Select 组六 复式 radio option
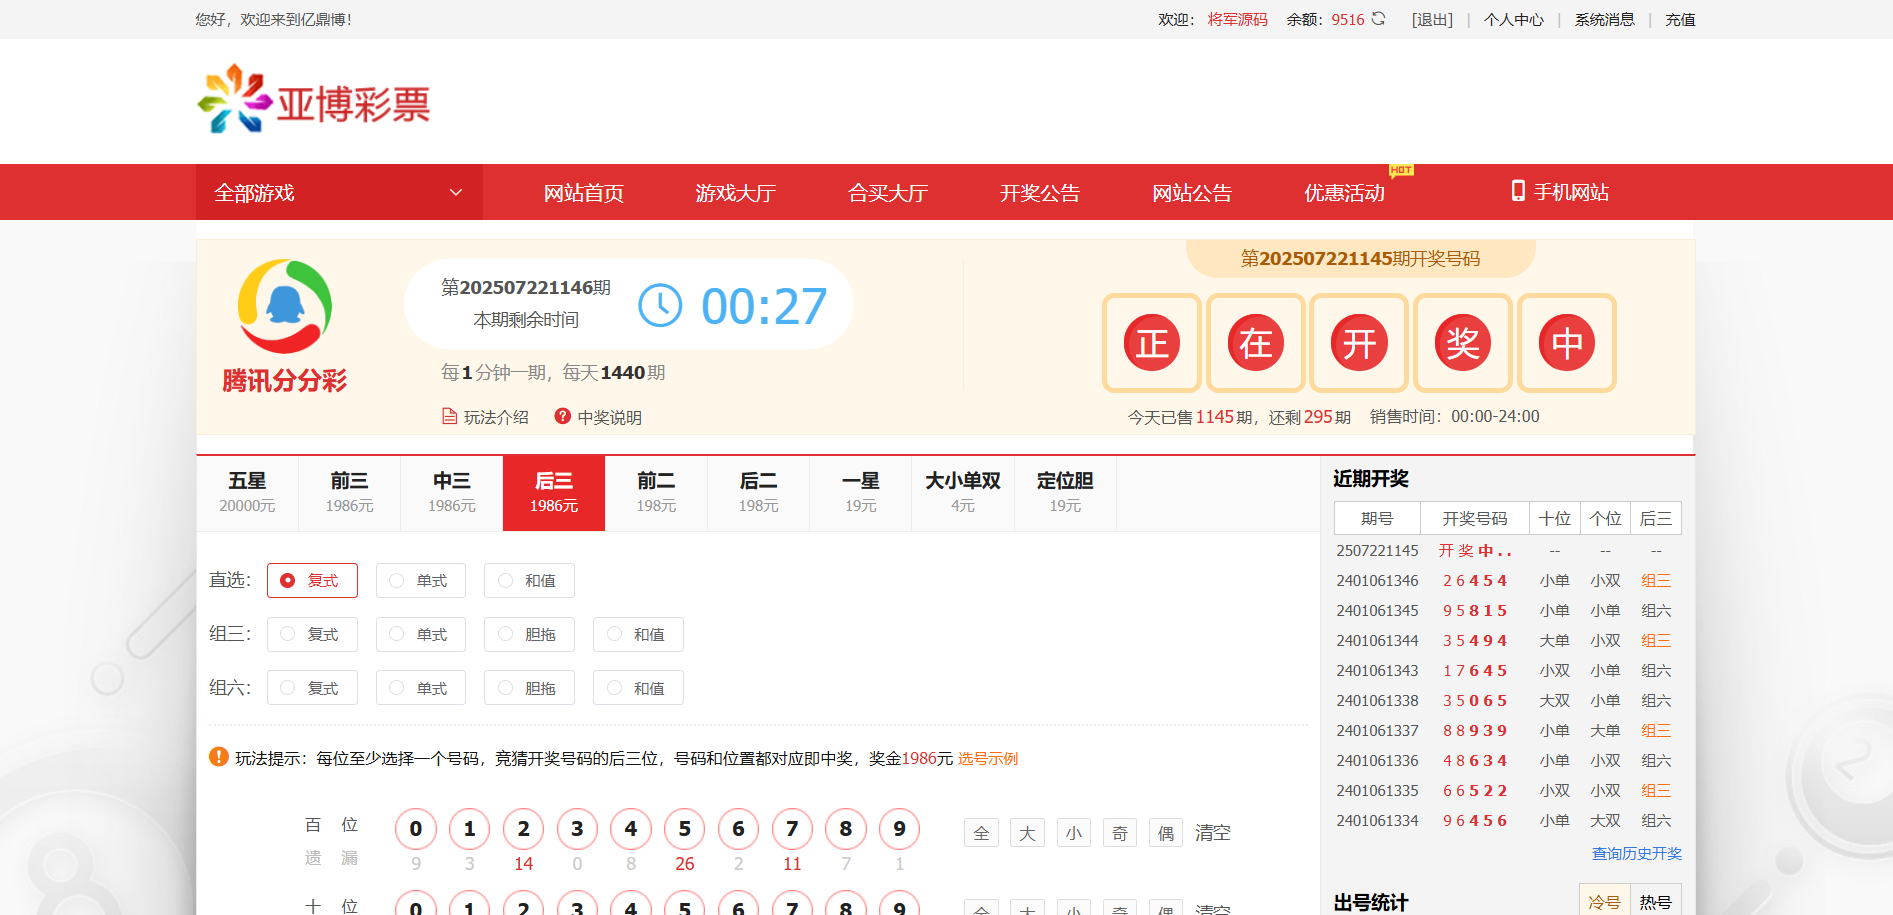This screenshot has height=915, width=1893. (x=312, y=688)
